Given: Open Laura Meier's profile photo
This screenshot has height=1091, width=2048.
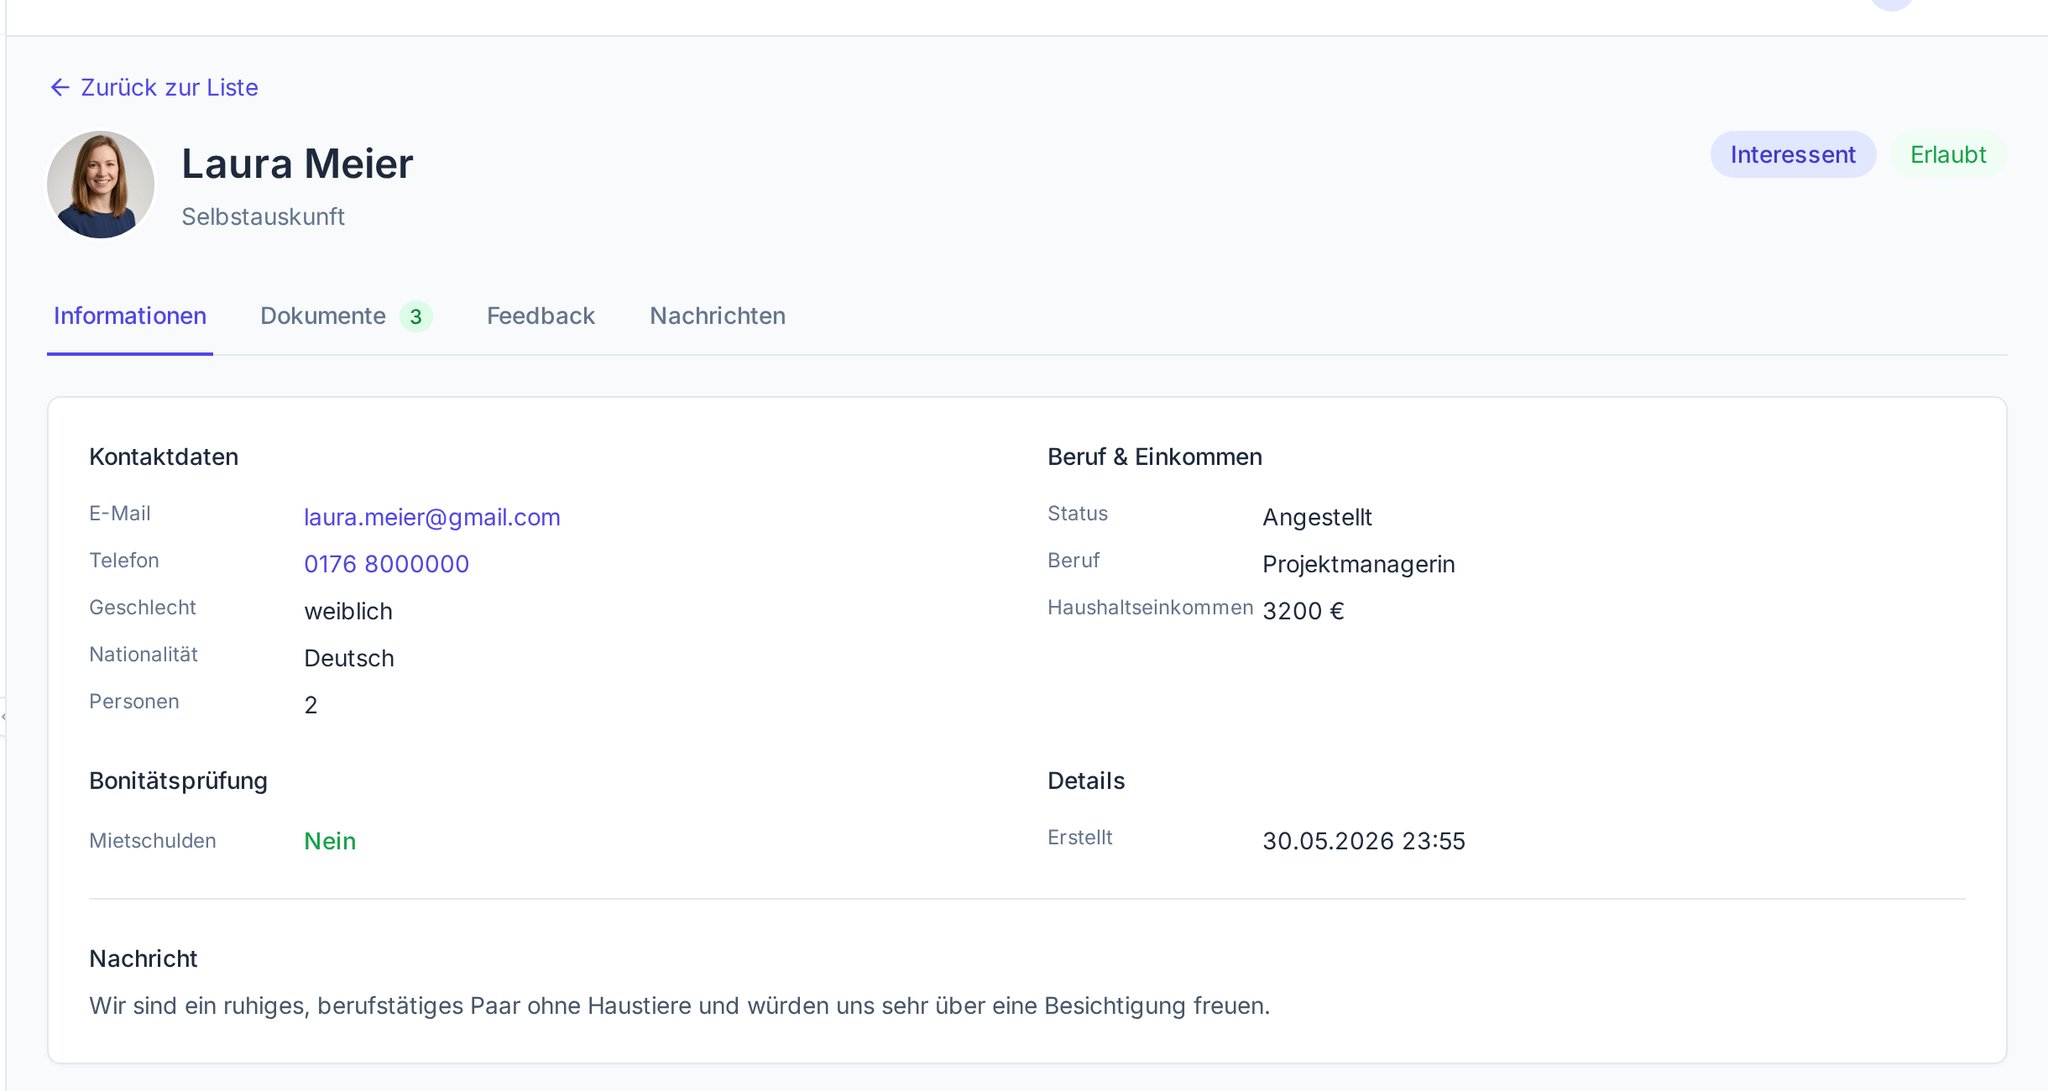Looking at the screenshot, I should pyautogui.click(x=101, y=185).
